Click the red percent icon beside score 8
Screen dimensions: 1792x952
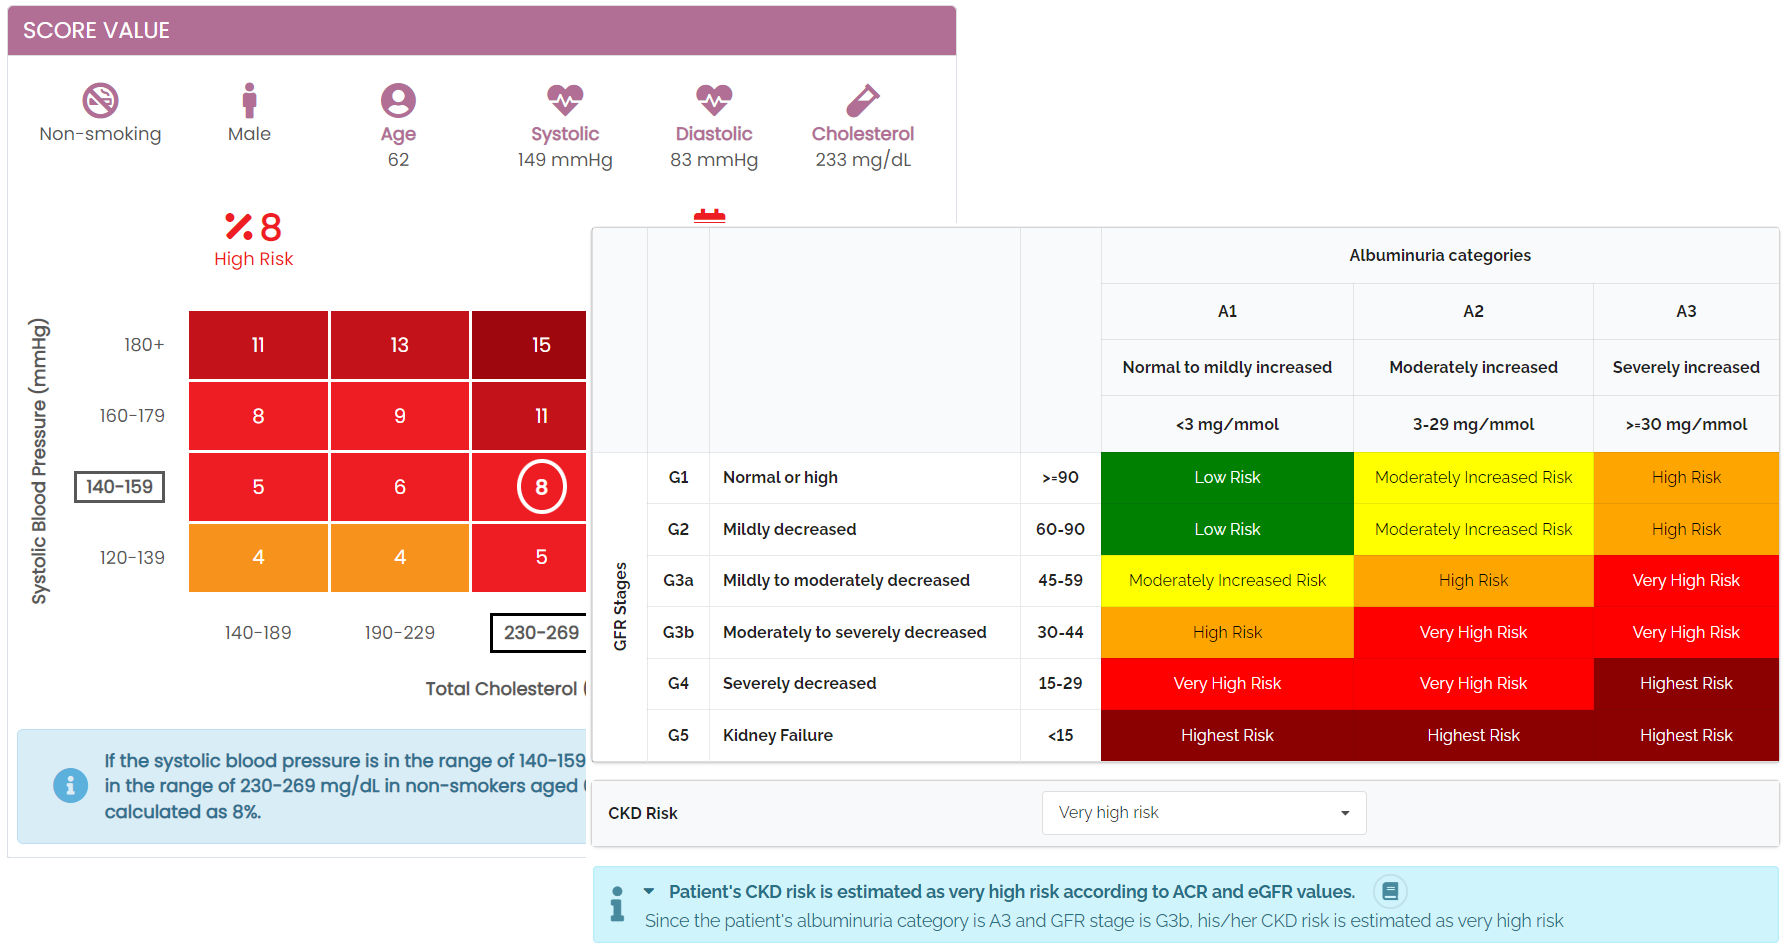tap(238, 227)
